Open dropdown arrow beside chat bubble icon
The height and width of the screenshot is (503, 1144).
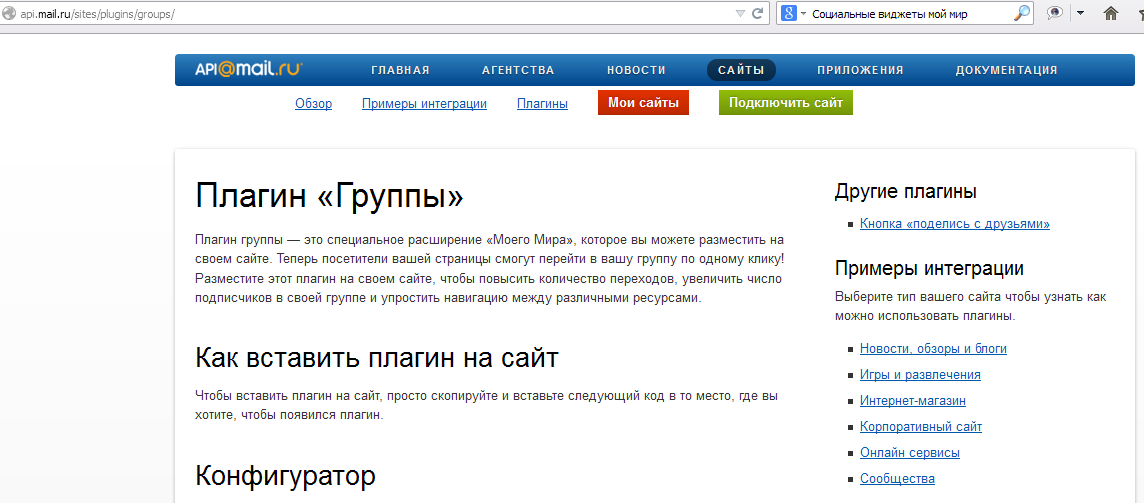tap(1079, 14)
